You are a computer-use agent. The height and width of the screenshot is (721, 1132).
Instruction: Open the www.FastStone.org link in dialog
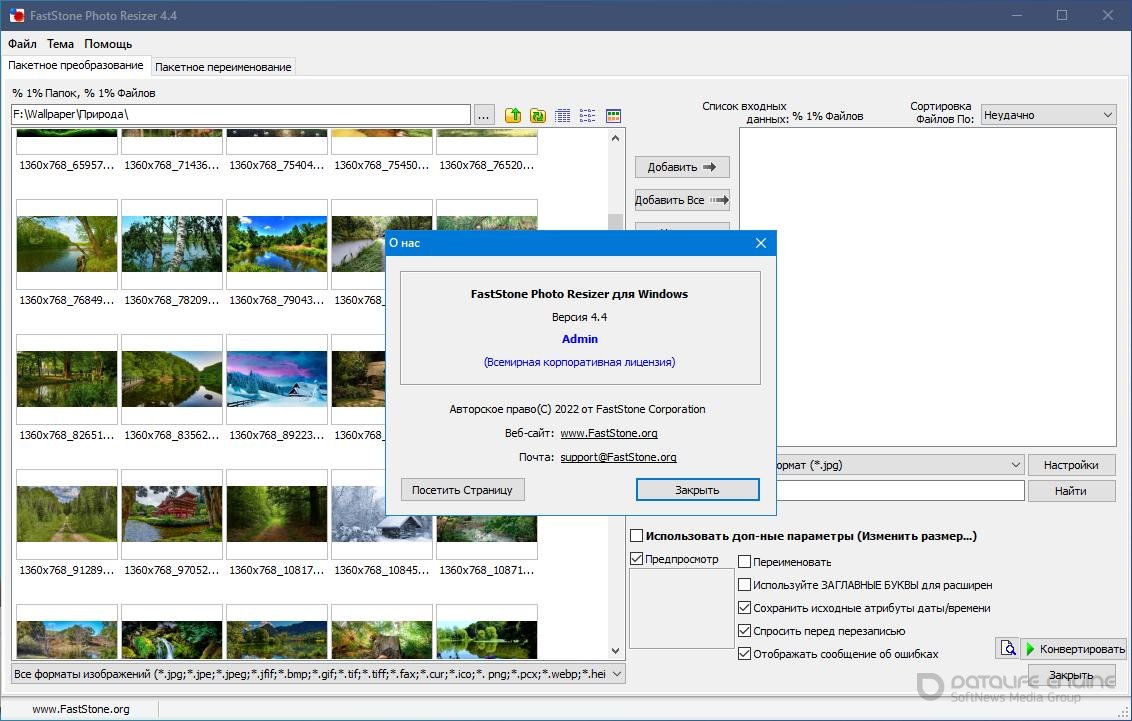pos(608,433)
